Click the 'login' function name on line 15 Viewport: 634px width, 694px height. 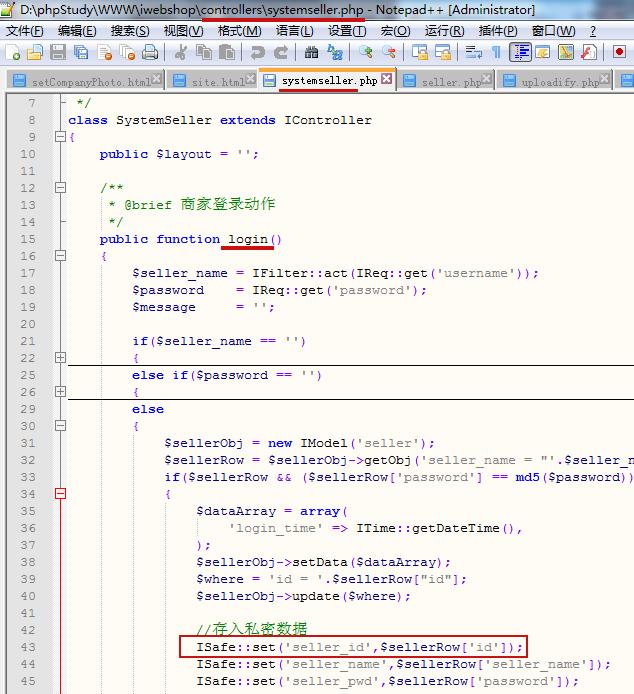248,239
